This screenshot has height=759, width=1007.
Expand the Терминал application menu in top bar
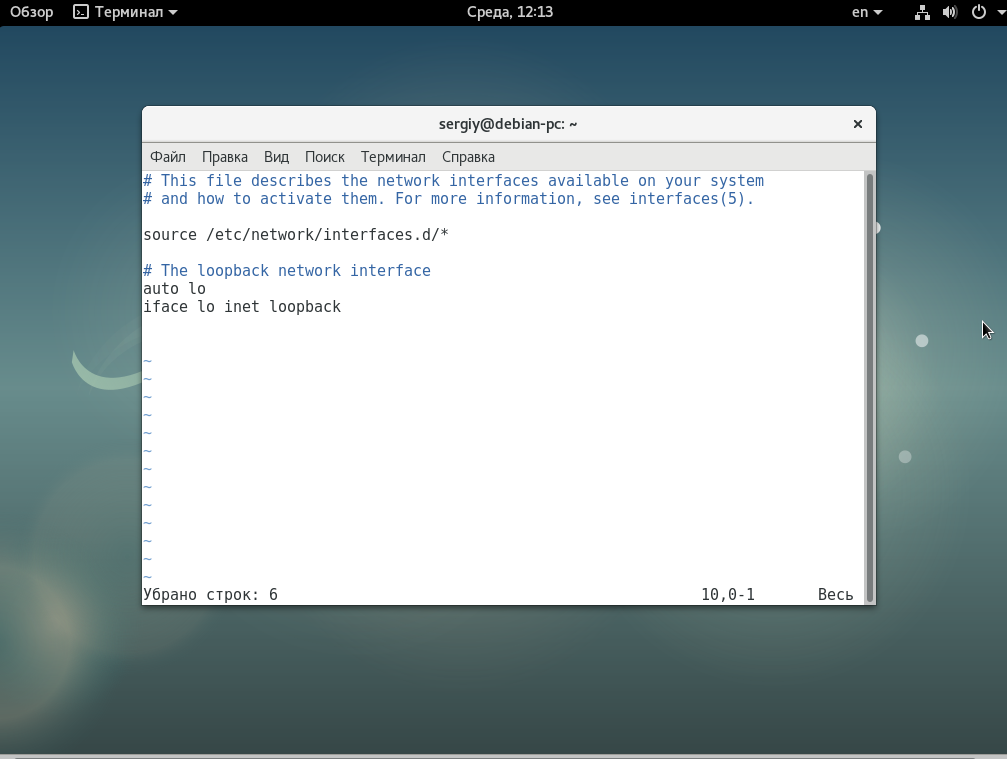(x=125, y=12)
